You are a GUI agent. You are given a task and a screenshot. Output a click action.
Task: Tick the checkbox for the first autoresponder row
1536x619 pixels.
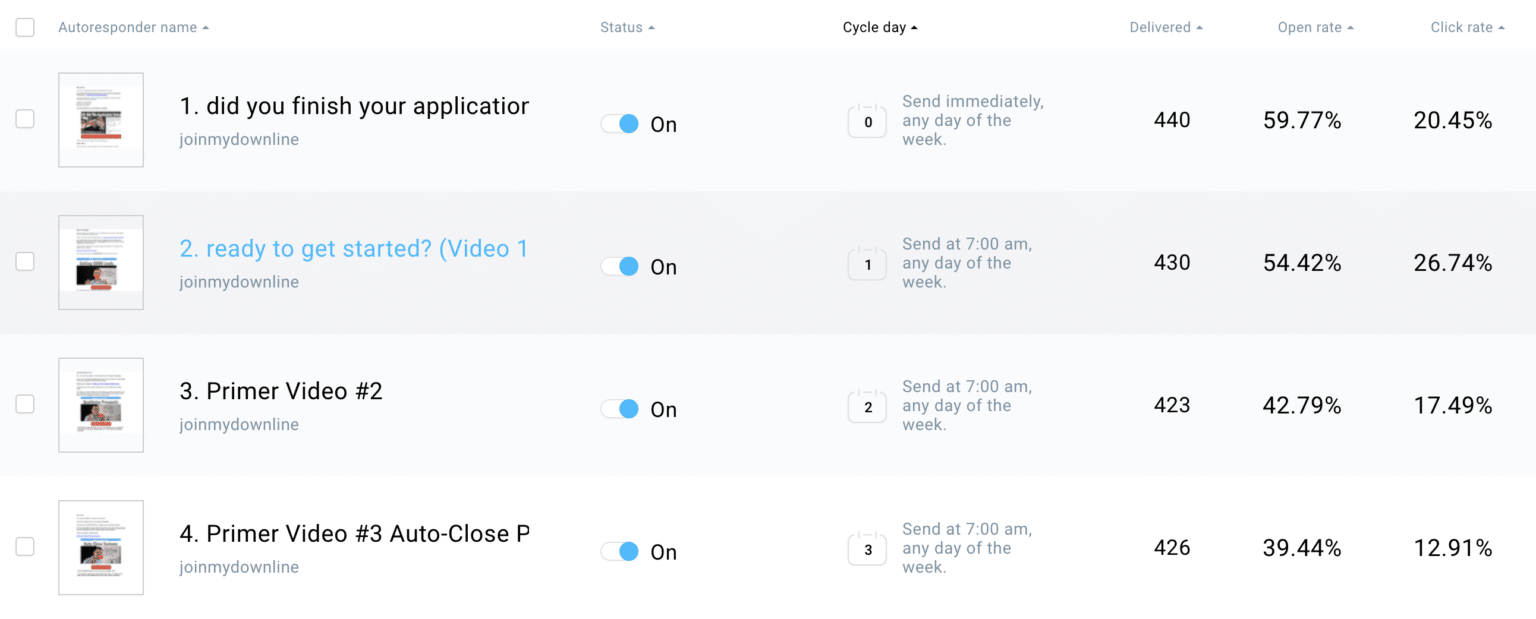click(24, 120)
